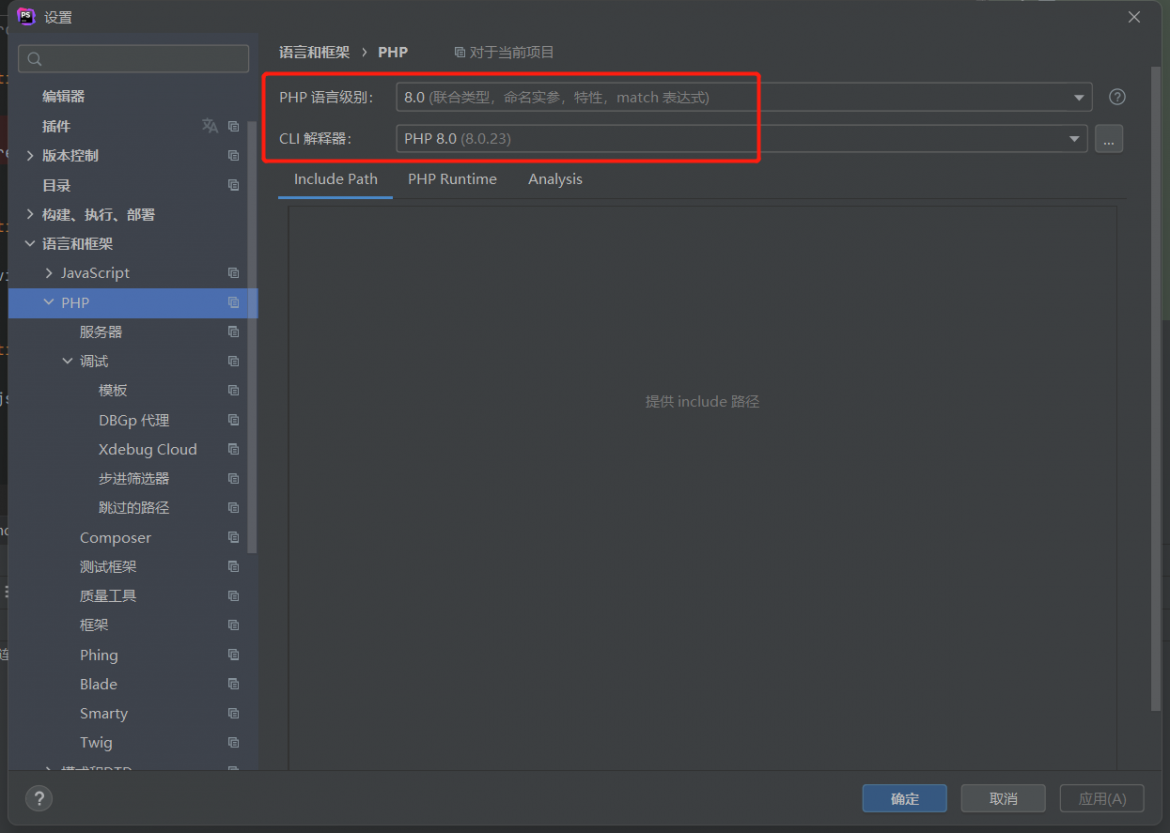Click the round help button at bottom left
The width and height of the screenshot is (1170, 833).
click(x=39, y=799)
